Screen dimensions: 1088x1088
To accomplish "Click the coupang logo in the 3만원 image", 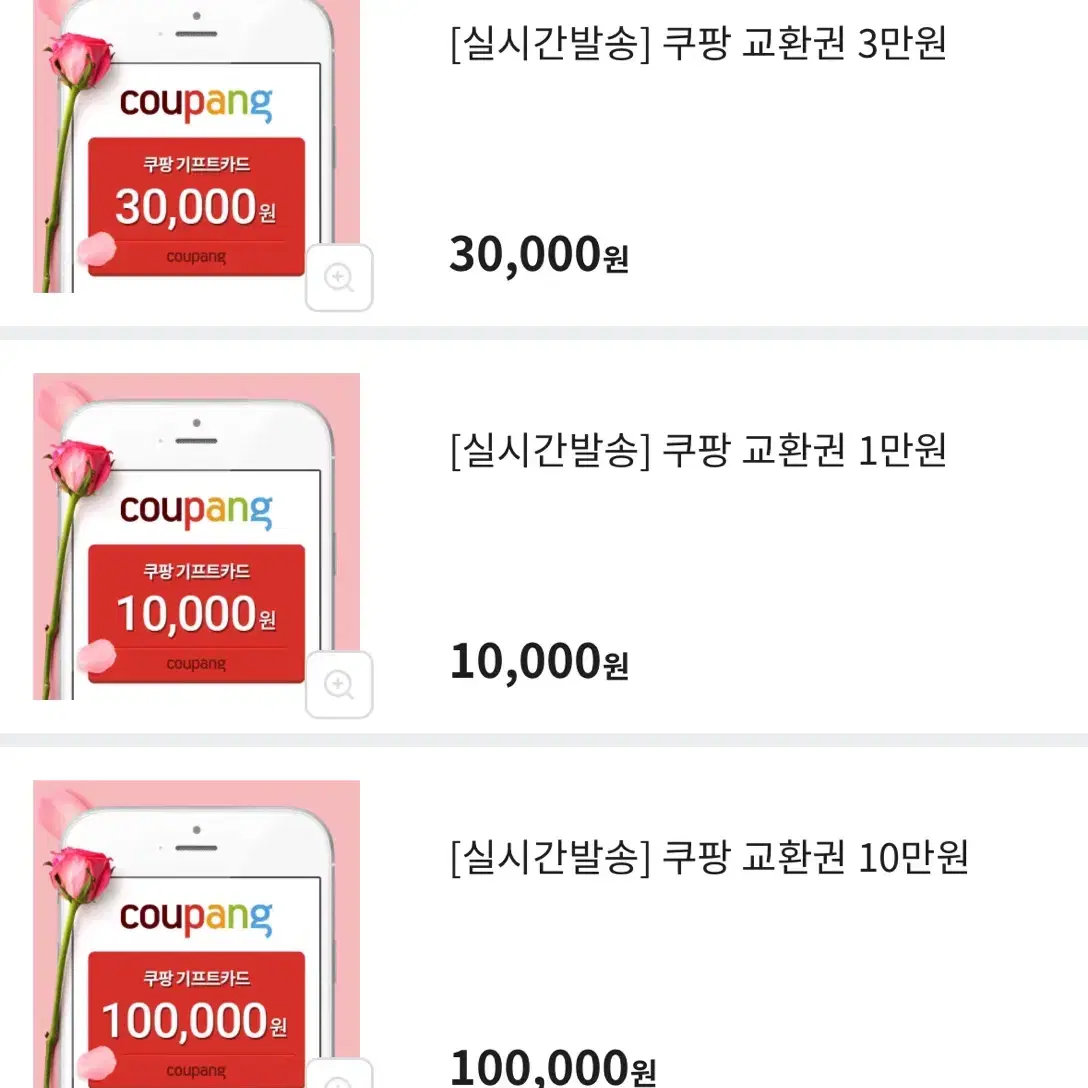I will pyautogui.click(x=196, y=104).
